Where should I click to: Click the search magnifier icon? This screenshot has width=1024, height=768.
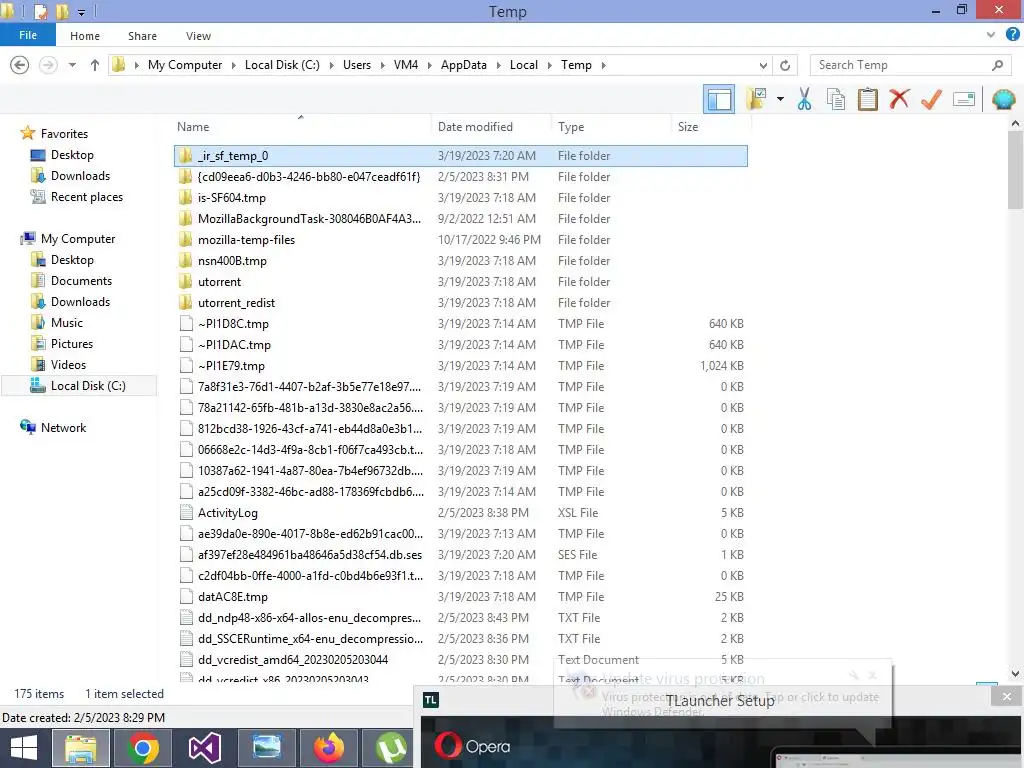click(x=997, y=65)
